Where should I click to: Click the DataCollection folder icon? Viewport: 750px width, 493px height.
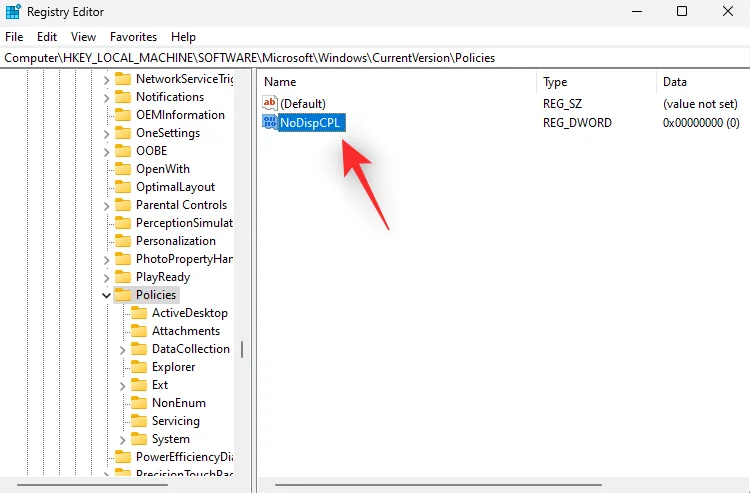(x=139, y=349)
